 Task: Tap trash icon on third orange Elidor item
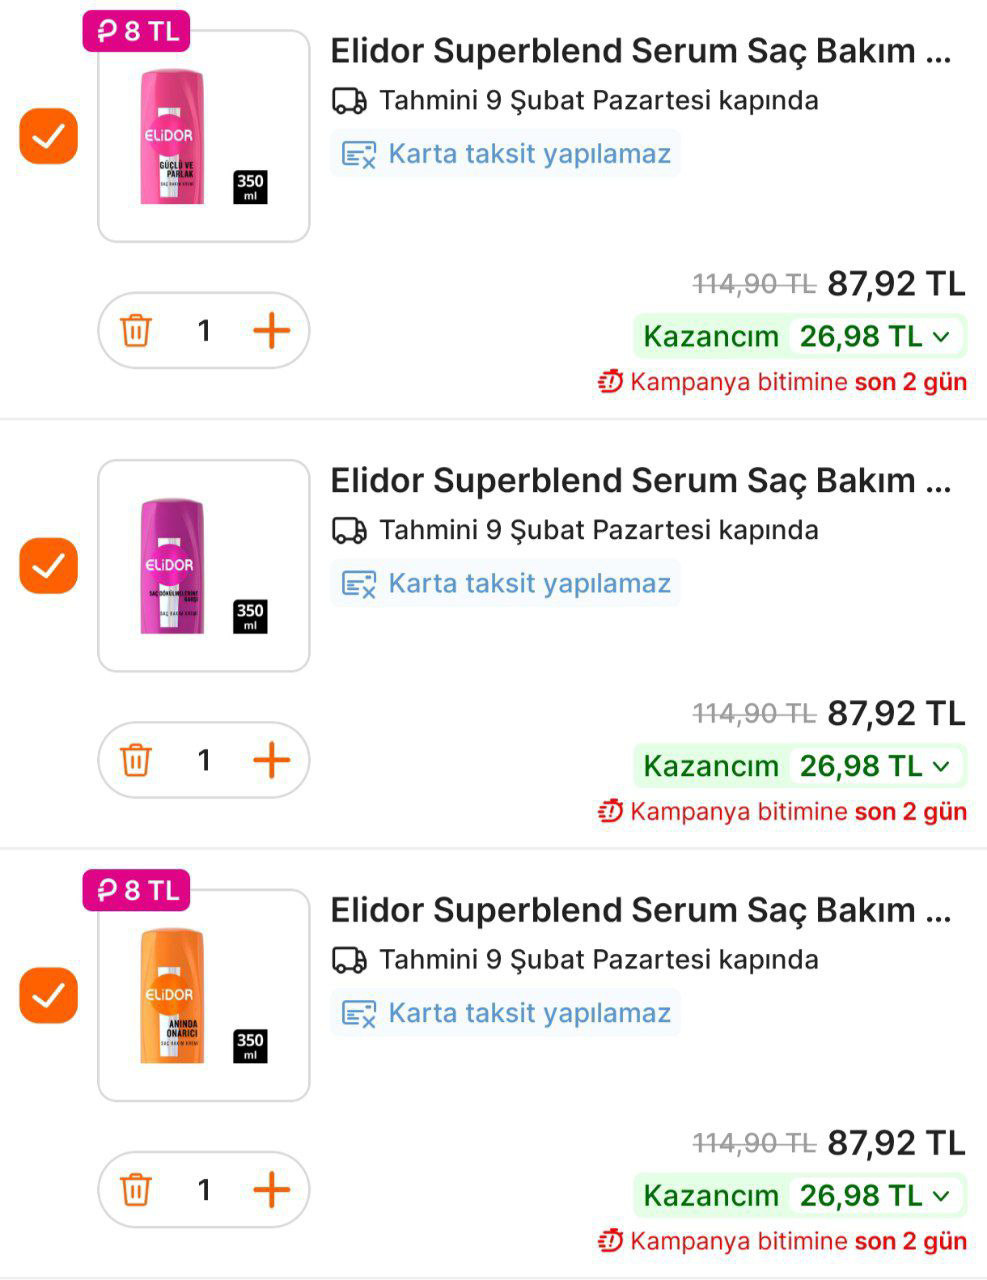click(x=136, y=1189)
